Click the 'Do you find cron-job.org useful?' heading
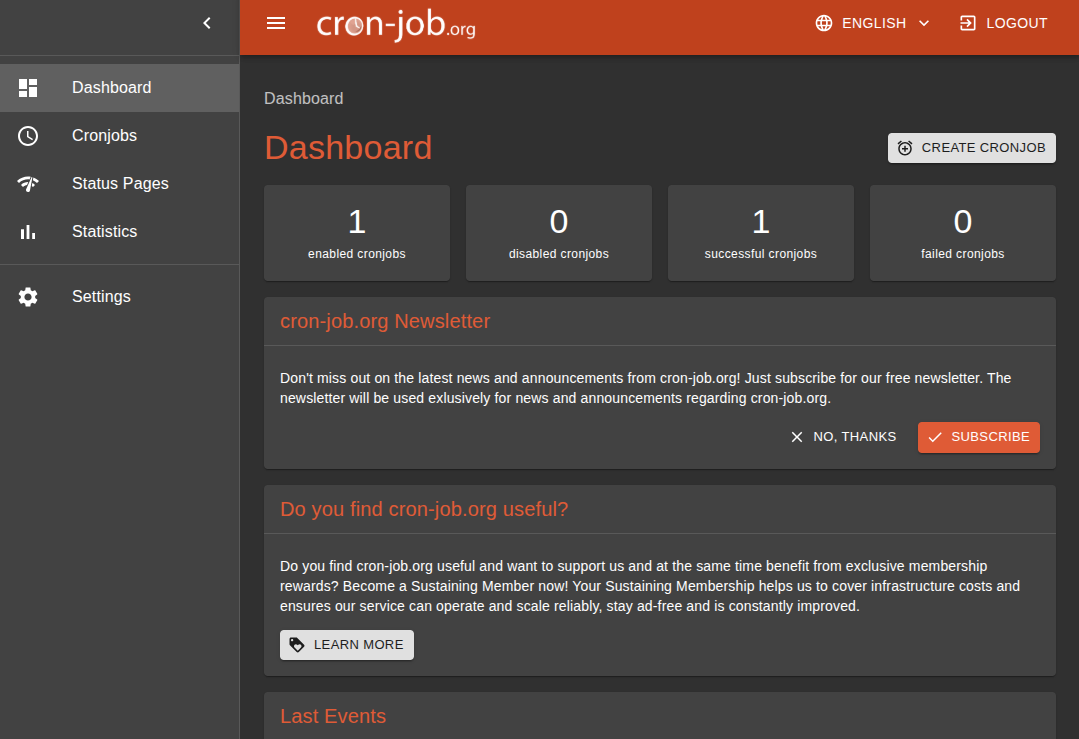The width and height of the screenshot is (1079, 739). tap(424, 509)
